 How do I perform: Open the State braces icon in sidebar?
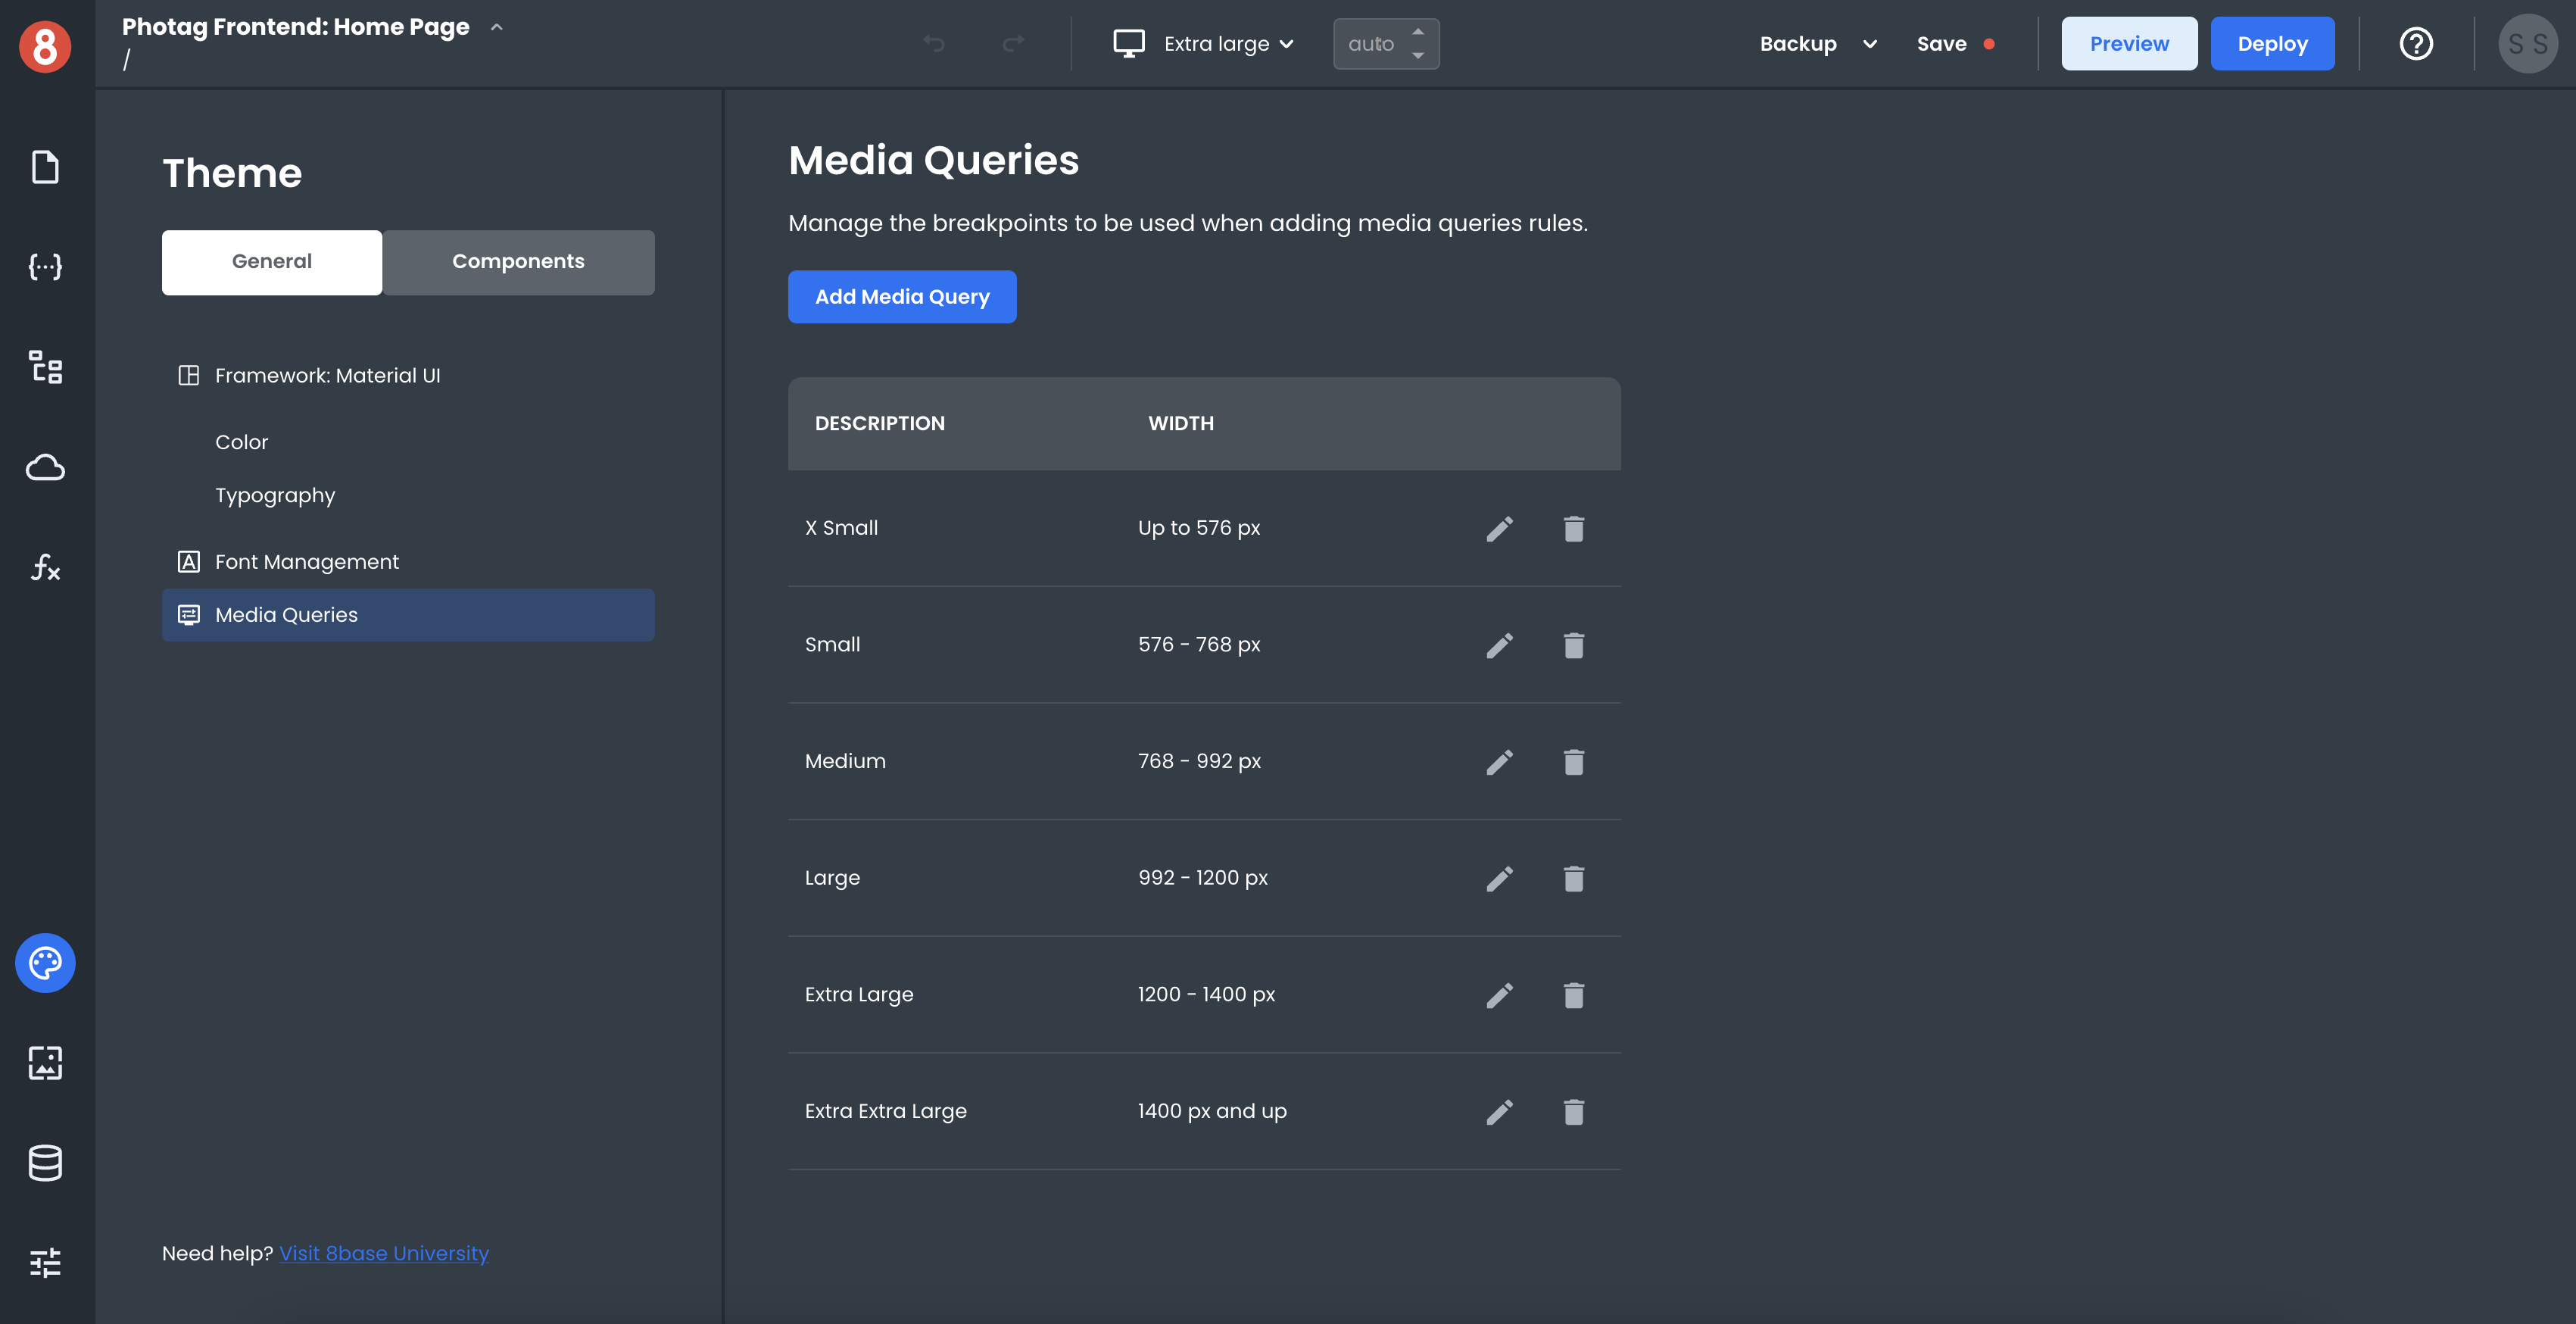pyautogui.click(x=45, y=266)
